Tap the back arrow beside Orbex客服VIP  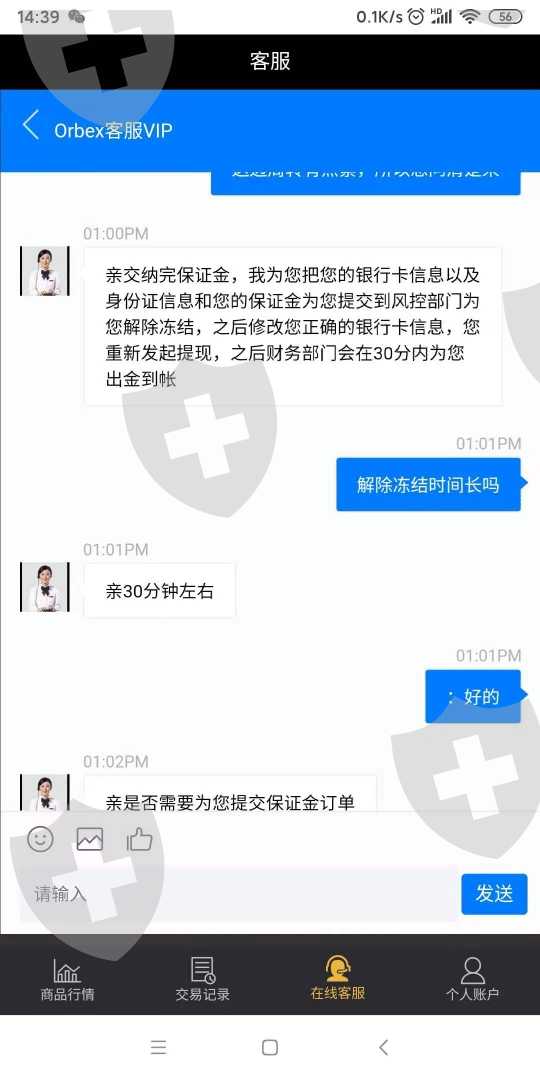30,125
